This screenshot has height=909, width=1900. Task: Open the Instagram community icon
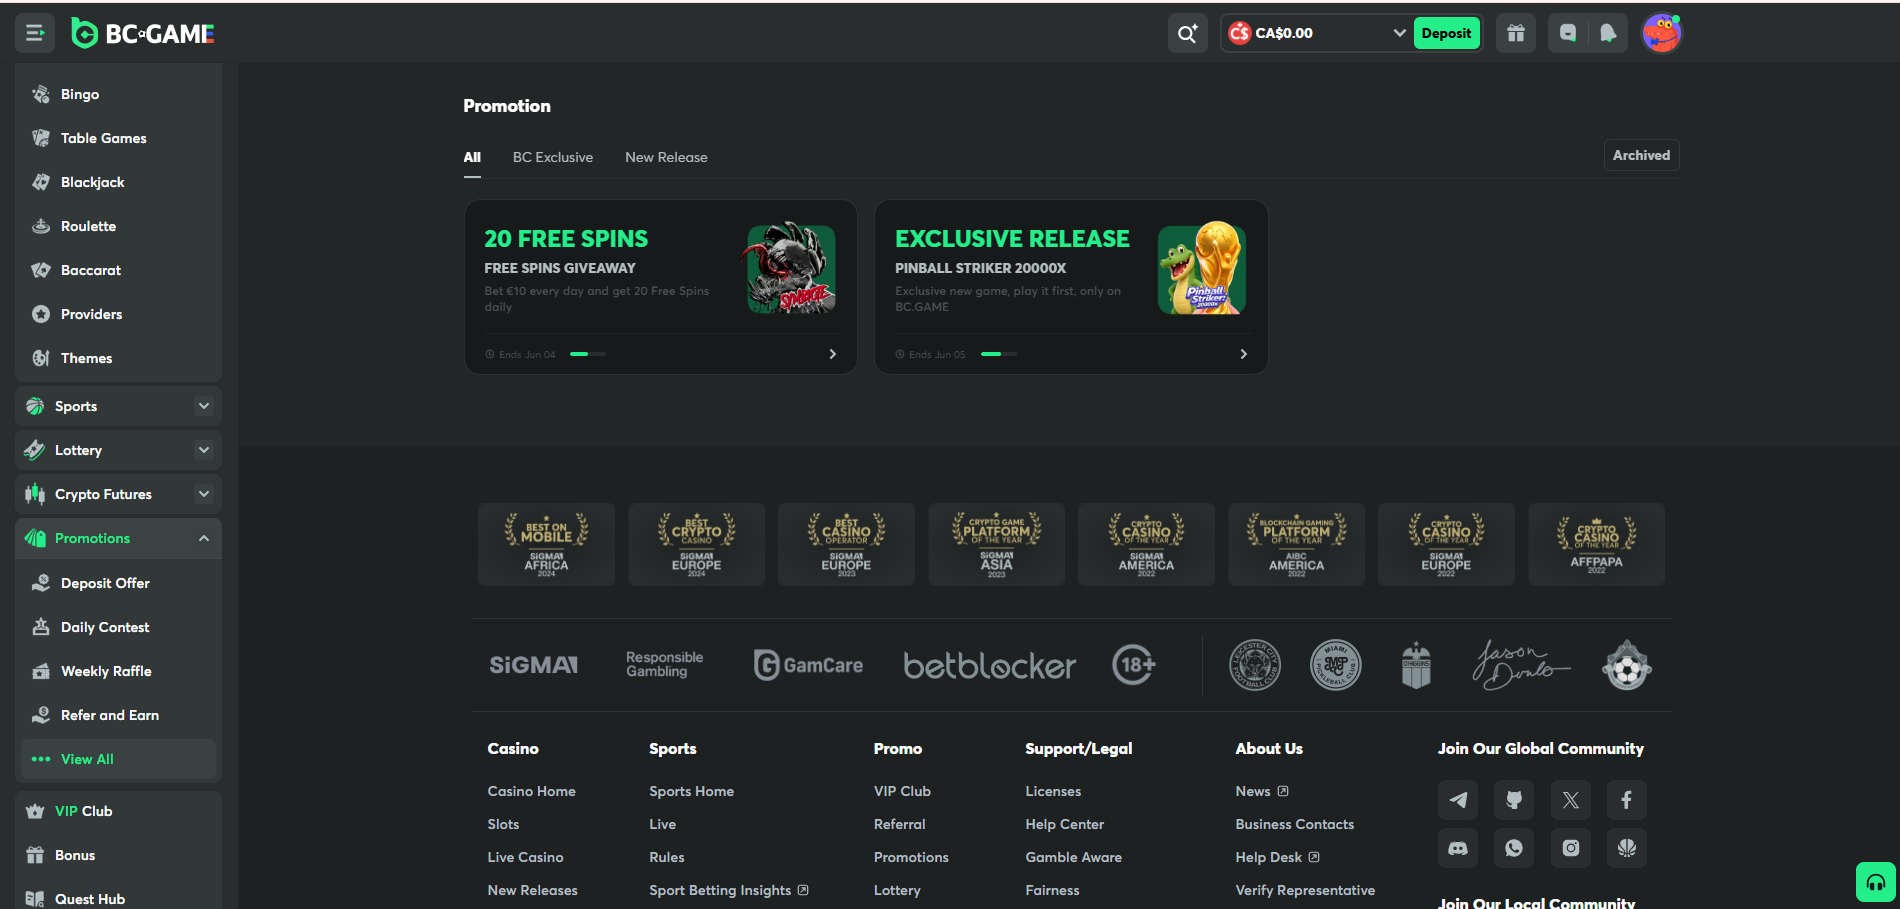pyautogui.click(x=1571, y=848)
